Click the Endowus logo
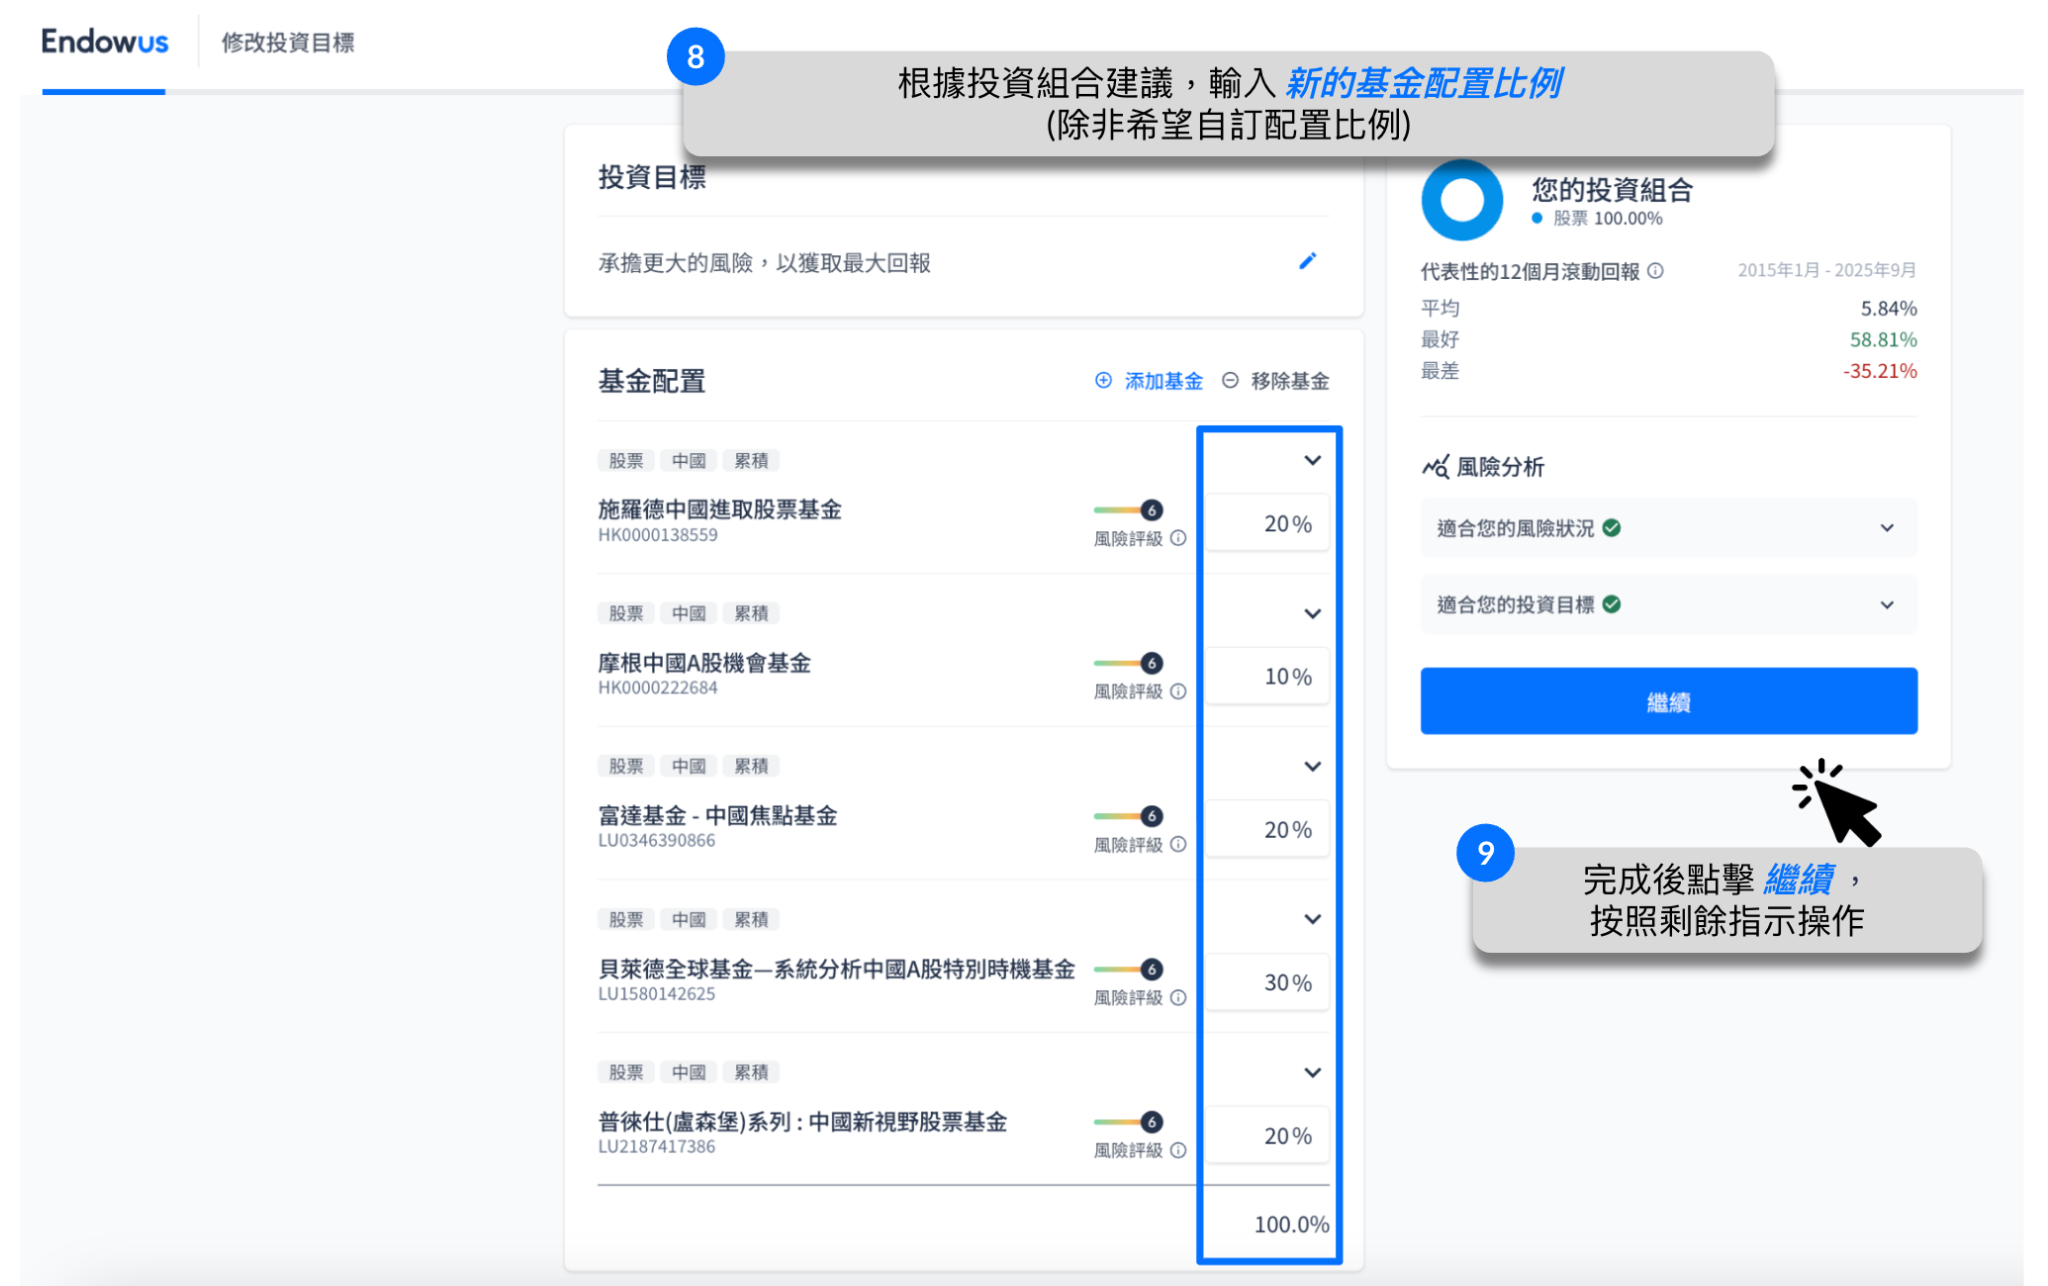Screen dimensions: 2048x1286 [104, 42]
